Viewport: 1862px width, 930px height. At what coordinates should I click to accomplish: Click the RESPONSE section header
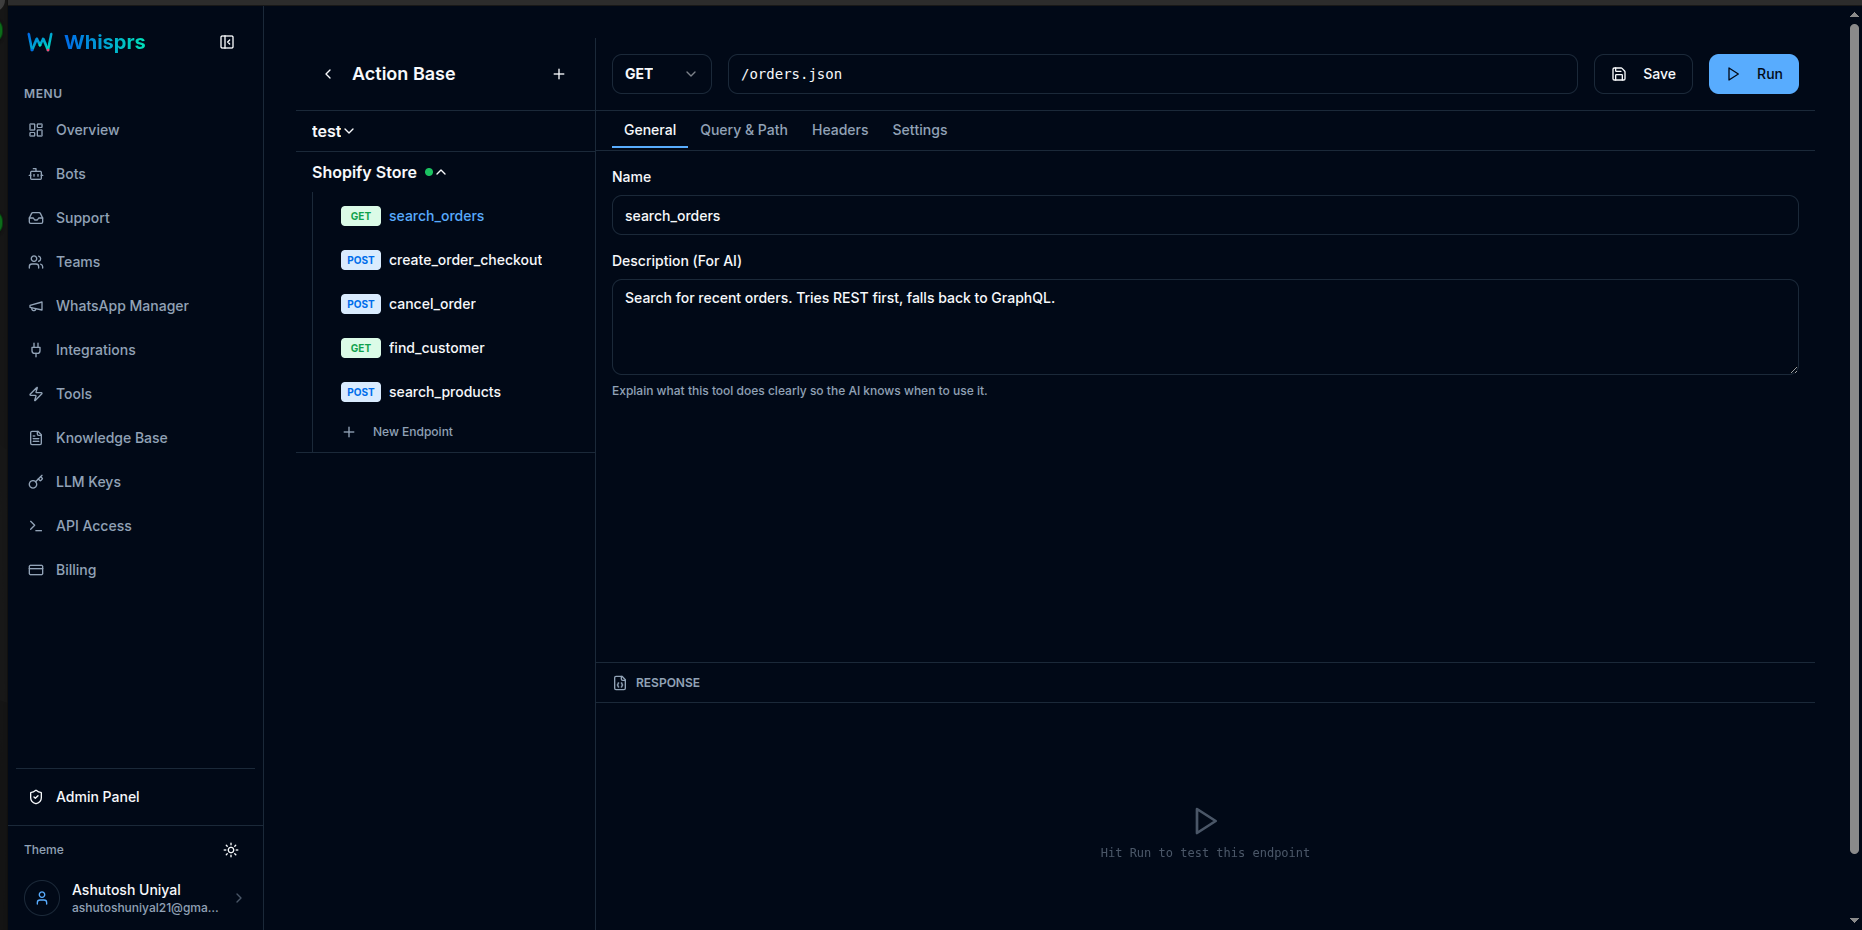pyautogui.click(x=668, y=683)
